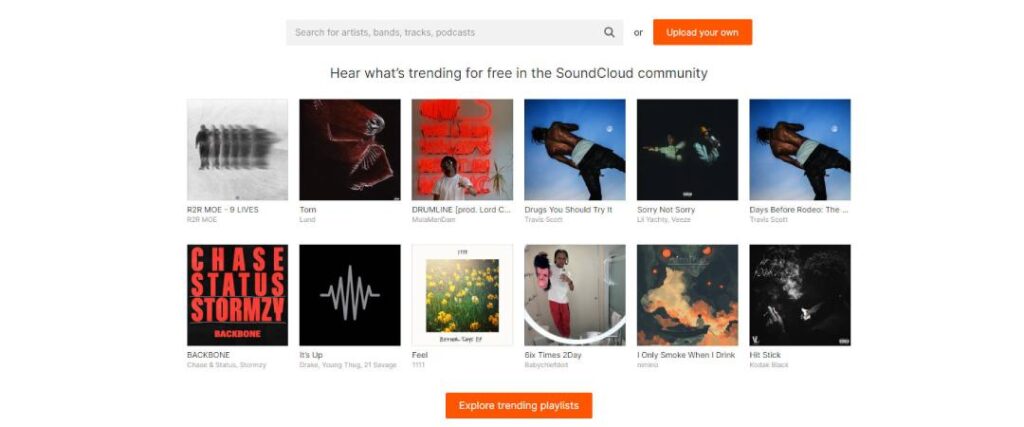1024x427 pixels.
Task: Open the Torn skeleton cover art
Action: pos(350,149)
